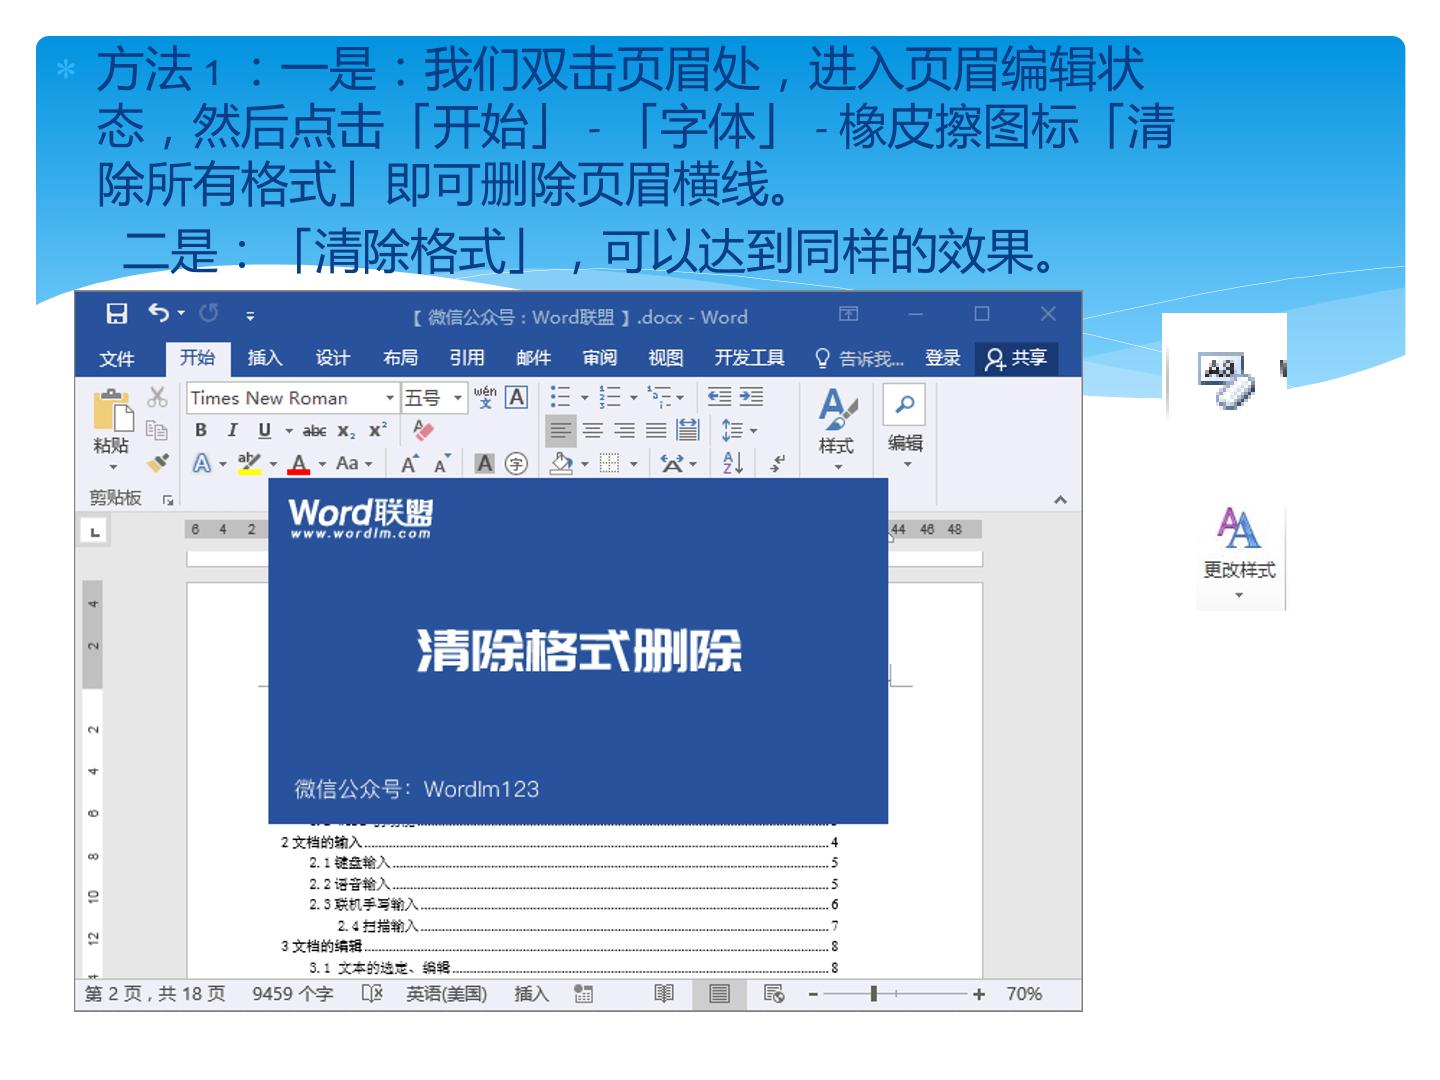Open the 视图 ribbon tab
Viewport: 1440px width, 1080px height.
click(665, 358)
